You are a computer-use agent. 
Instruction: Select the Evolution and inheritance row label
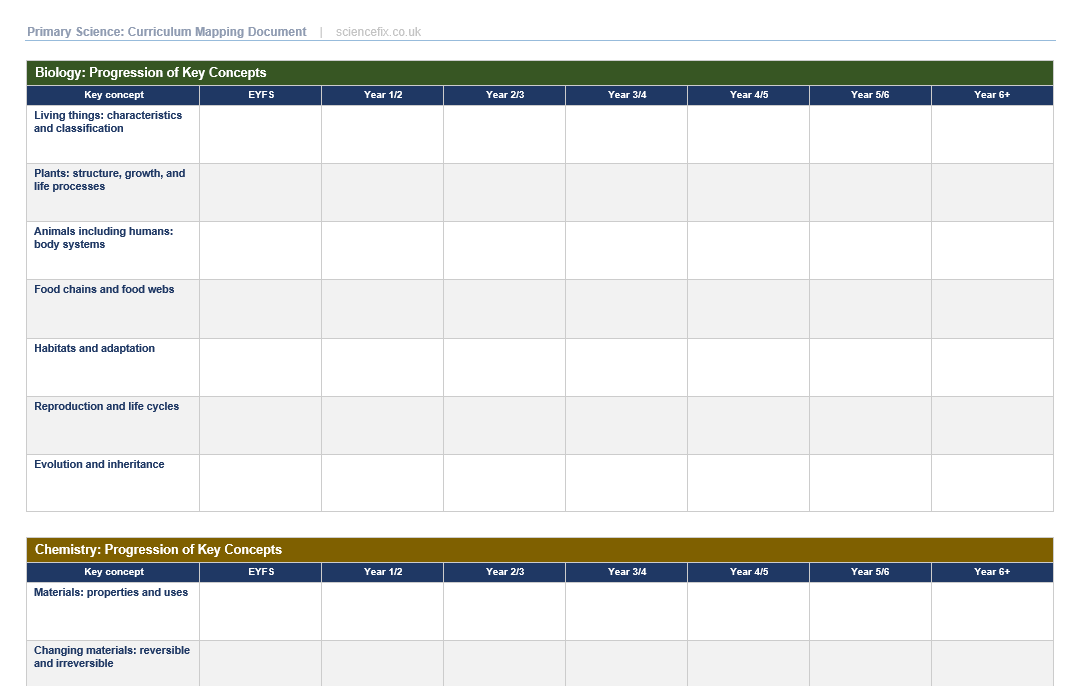[x=99, y=465]
